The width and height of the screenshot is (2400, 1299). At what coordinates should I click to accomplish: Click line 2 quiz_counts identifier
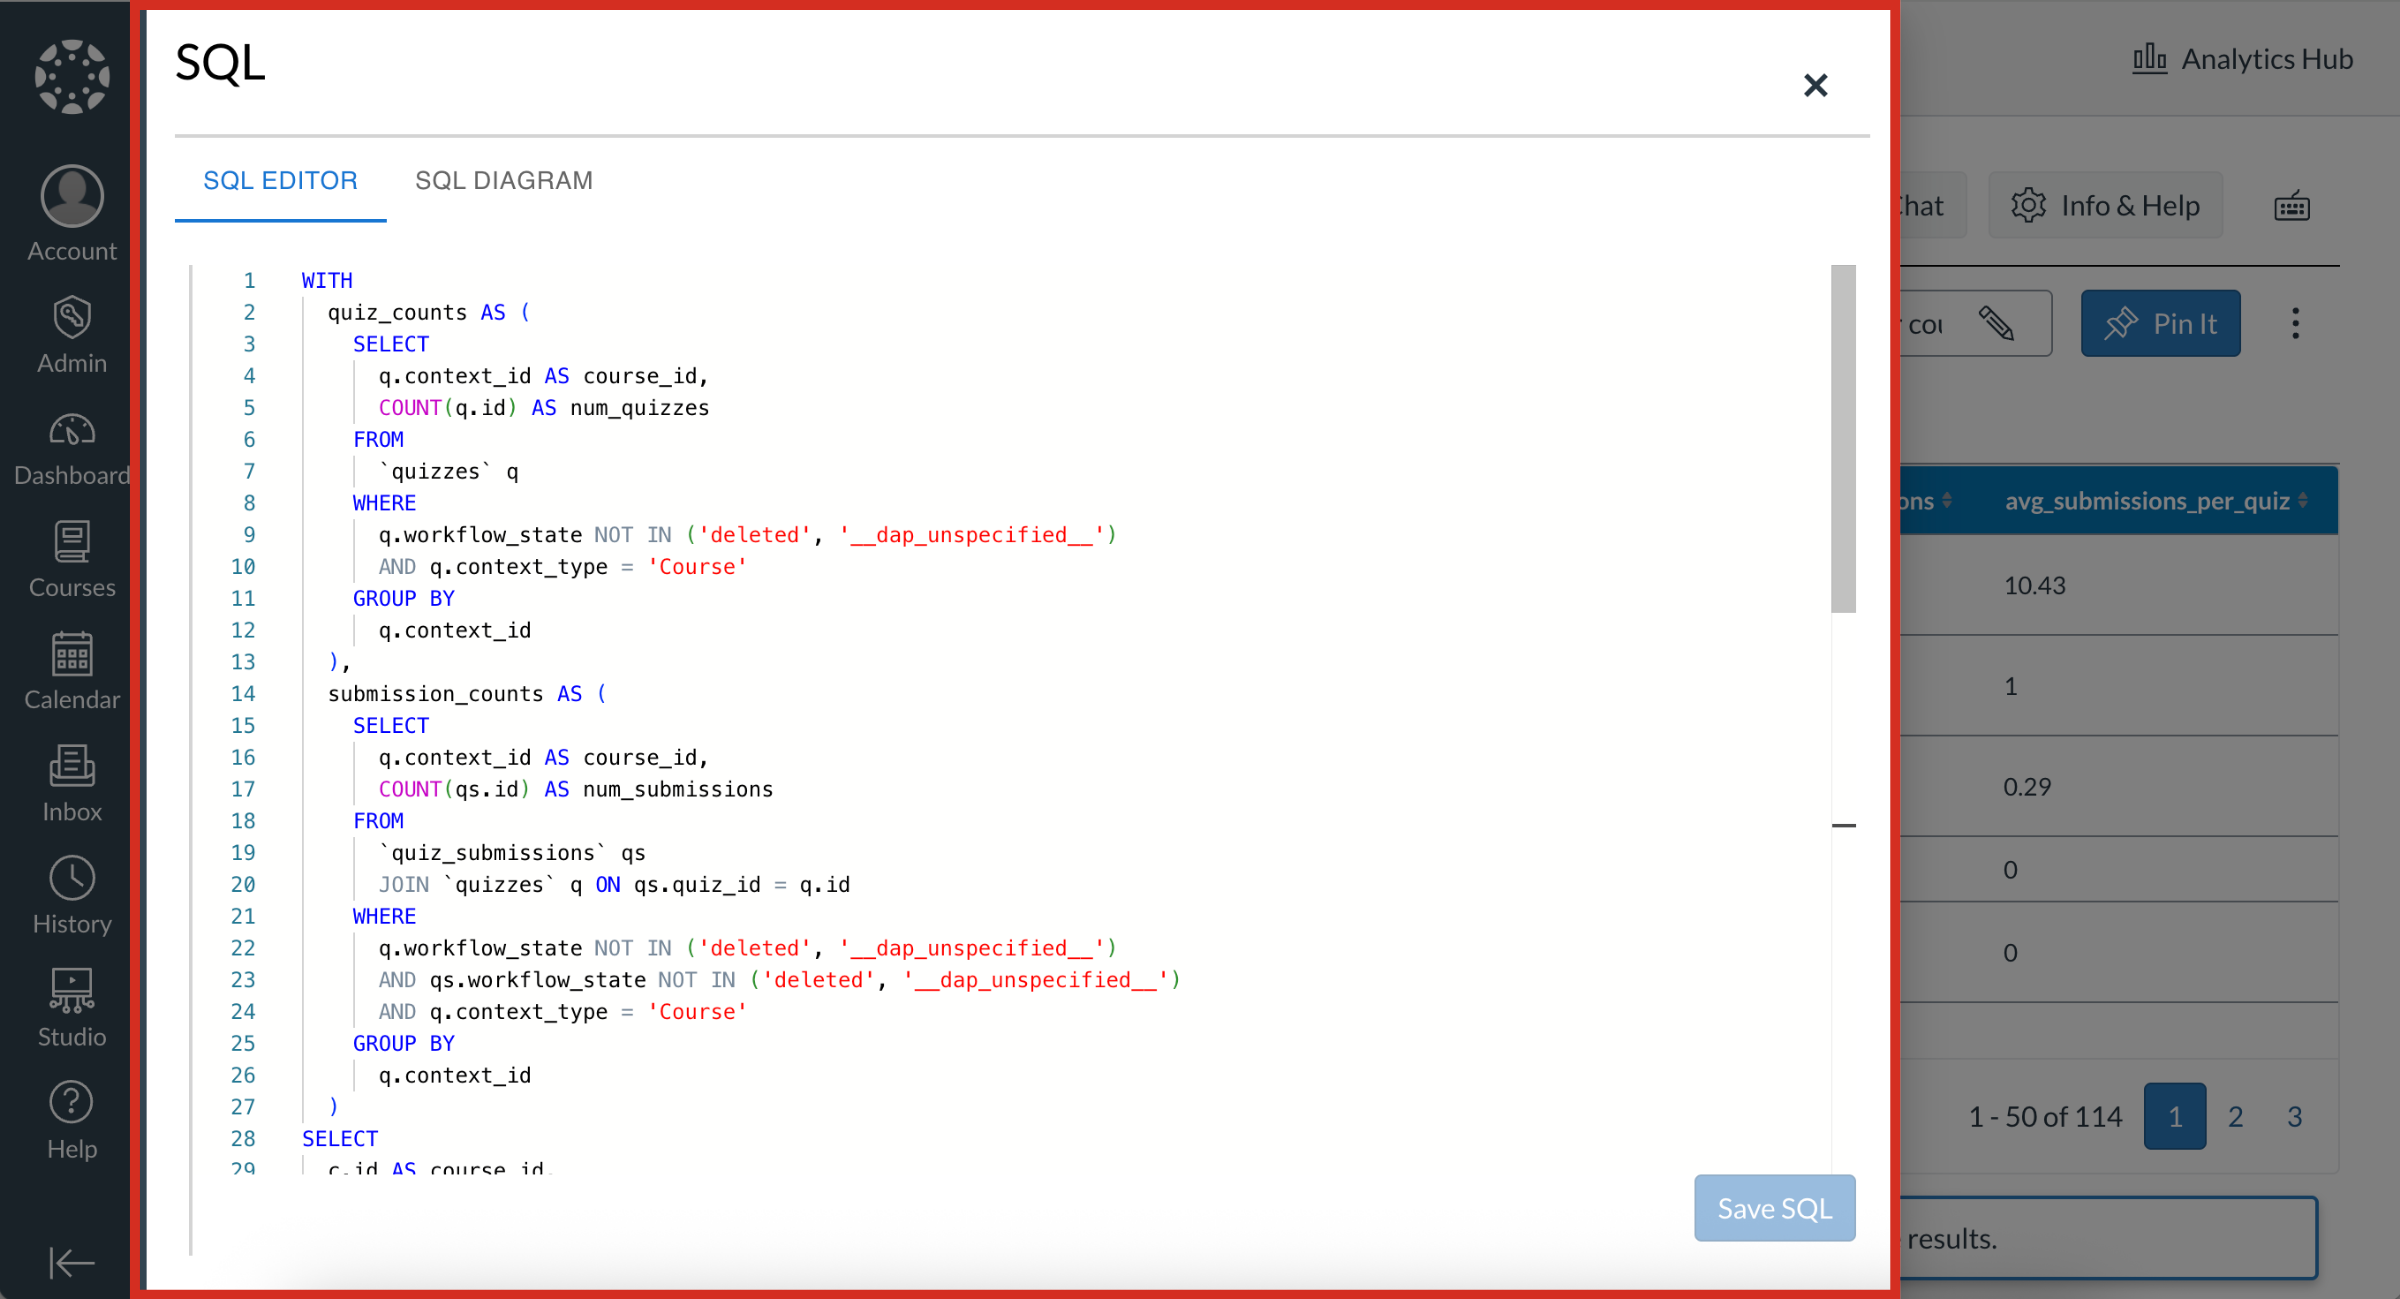[x=396, y=312]
